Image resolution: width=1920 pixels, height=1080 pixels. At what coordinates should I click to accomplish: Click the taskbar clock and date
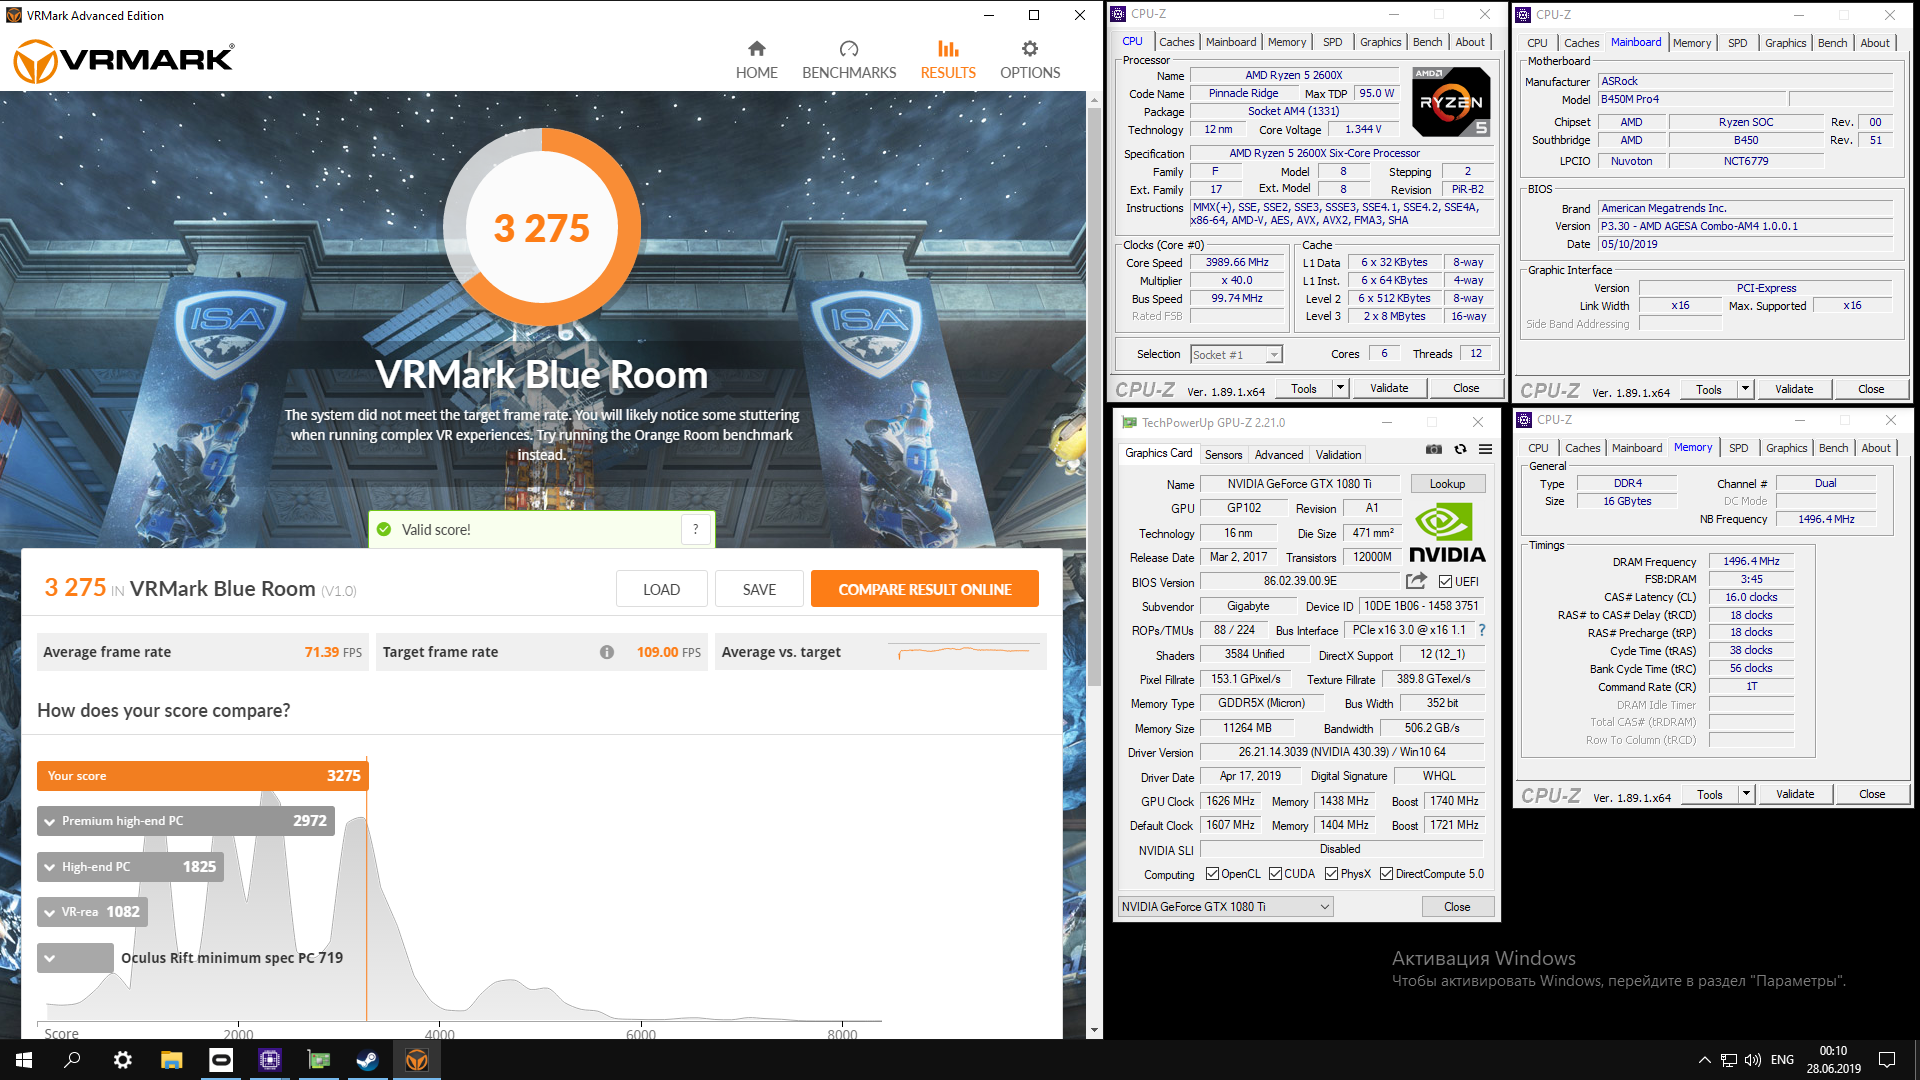tap(1833, 1060)
